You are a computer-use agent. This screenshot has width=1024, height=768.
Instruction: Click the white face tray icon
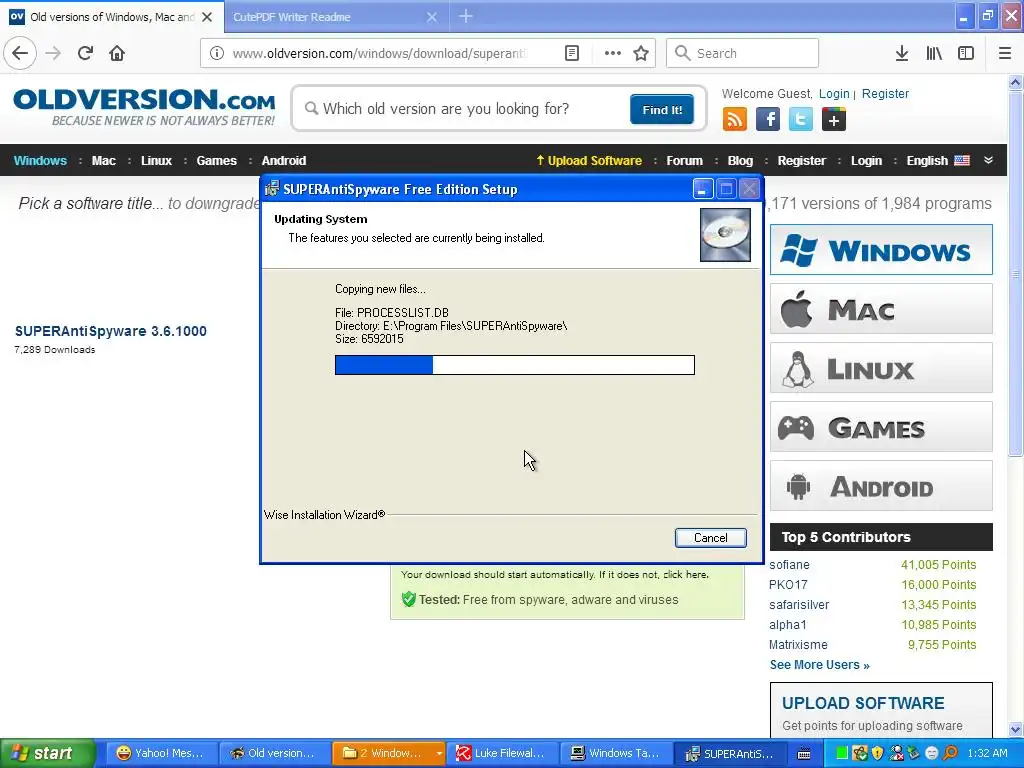pos(932,754)
